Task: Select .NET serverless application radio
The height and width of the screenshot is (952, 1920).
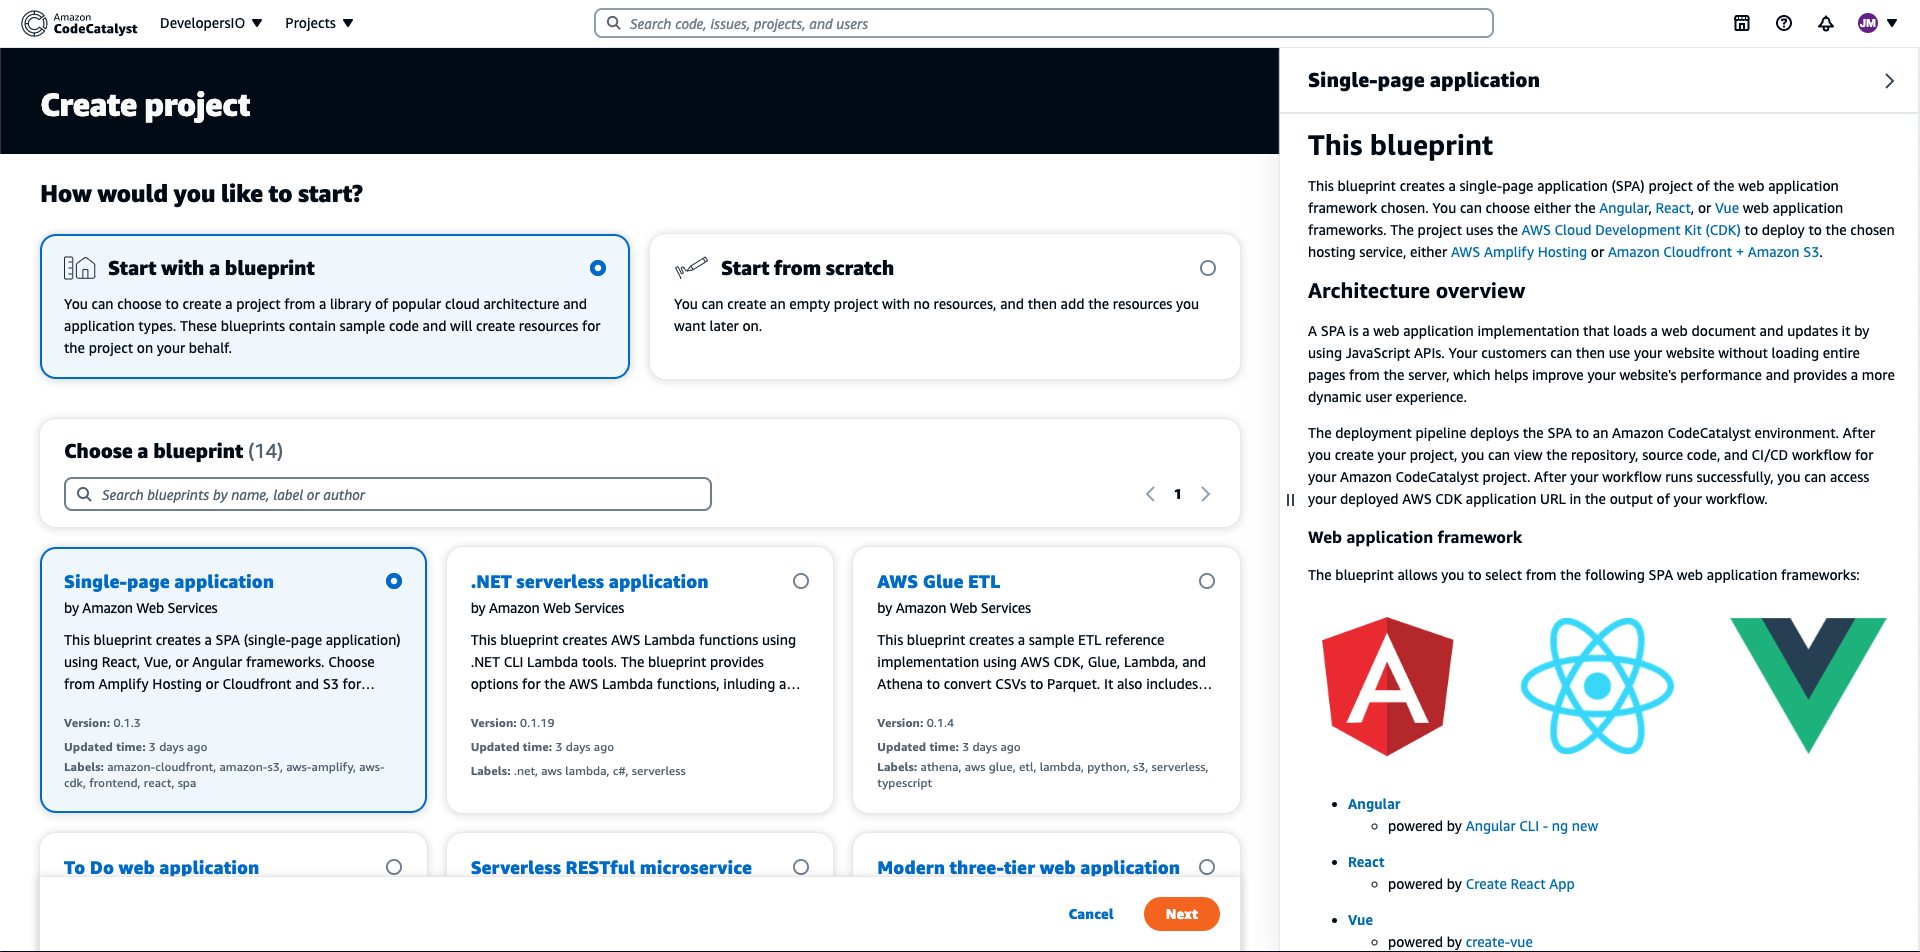Action: 801,581
